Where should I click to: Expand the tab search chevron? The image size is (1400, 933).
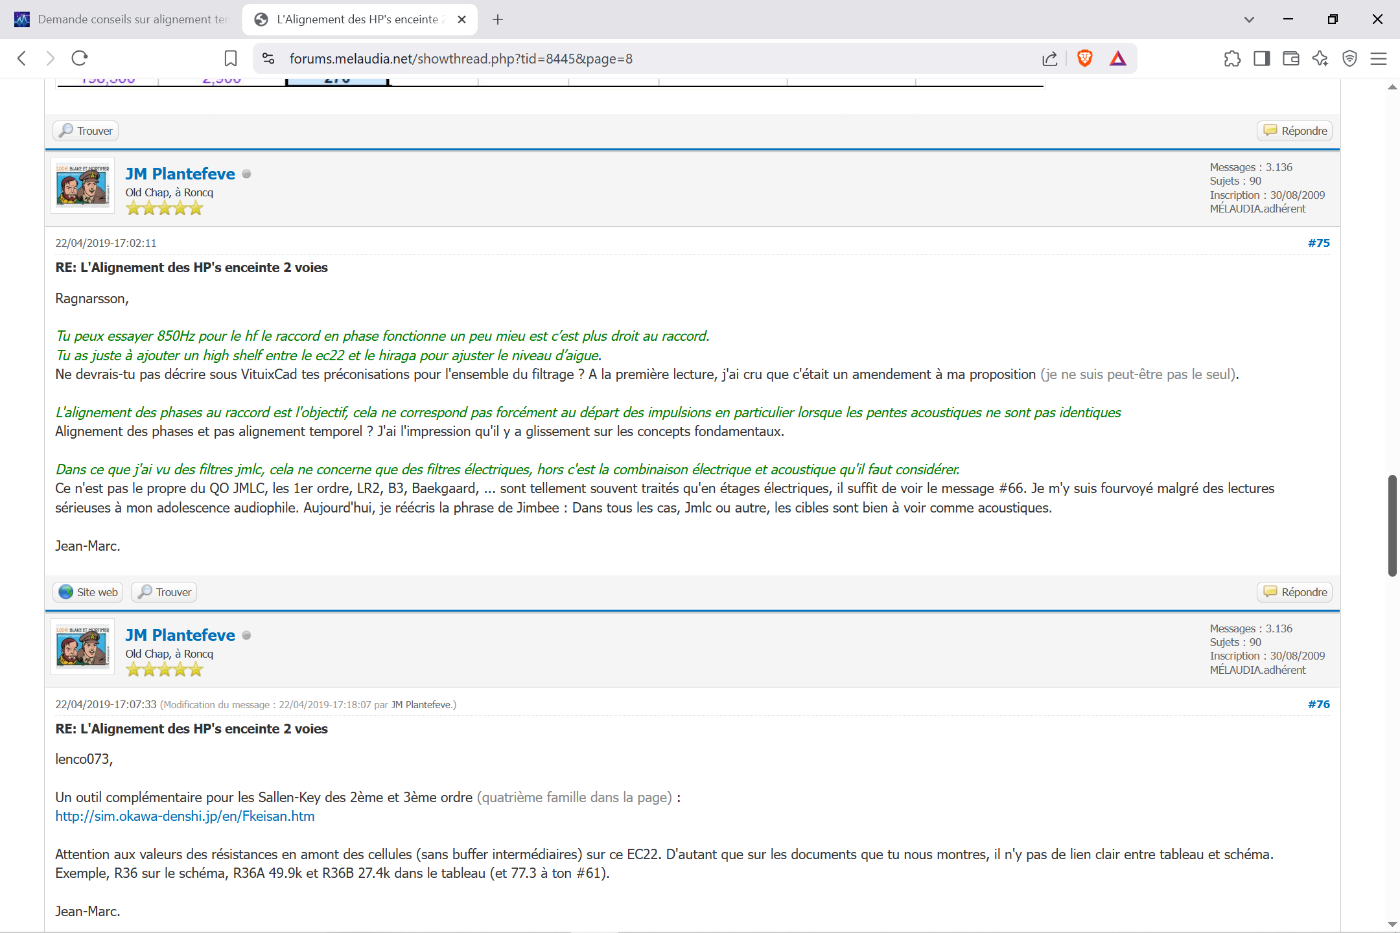pyautogui.click(x=1249, y=19)
